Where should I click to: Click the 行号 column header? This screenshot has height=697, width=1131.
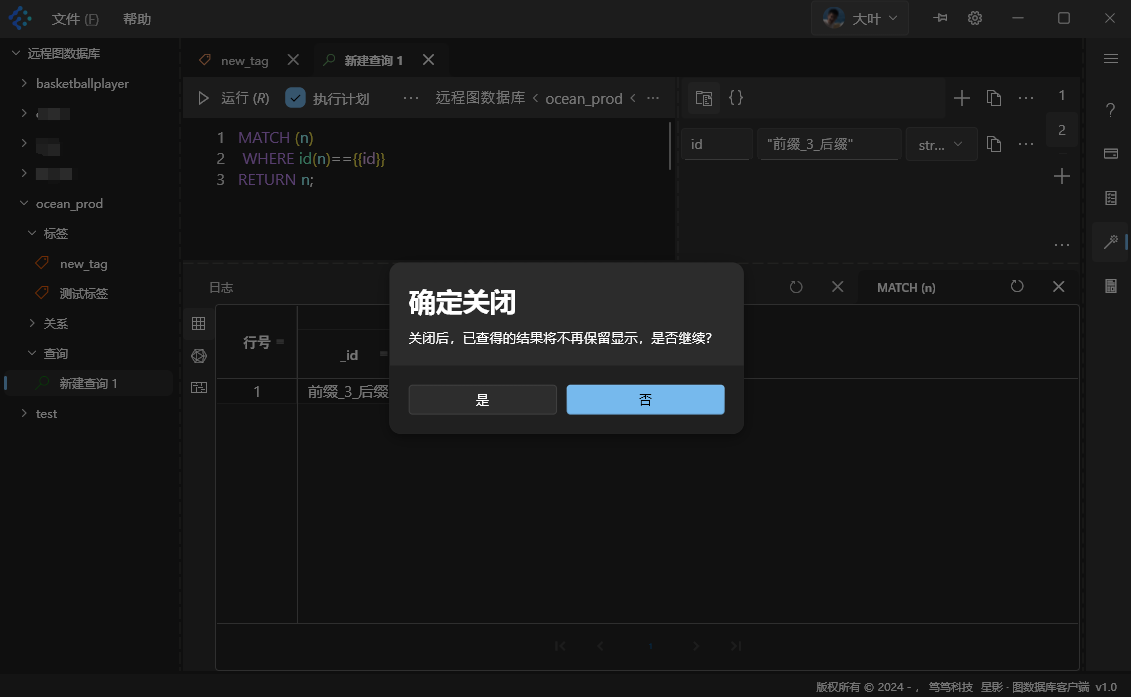(257, 342)
